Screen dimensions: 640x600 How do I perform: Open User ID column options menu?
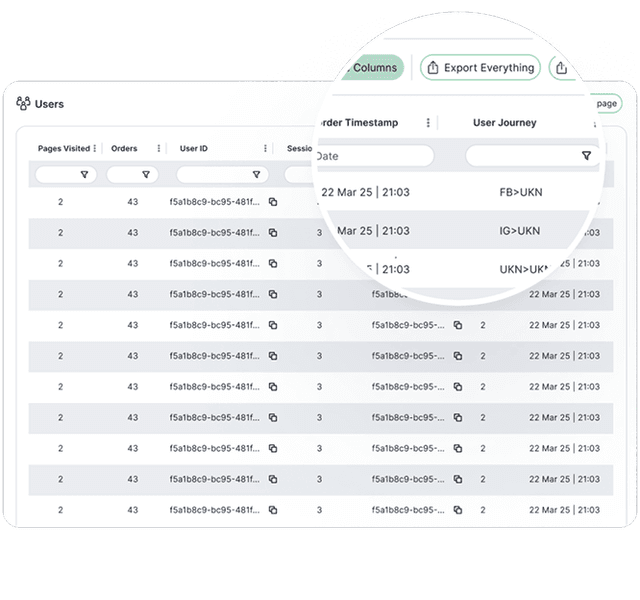265,149
